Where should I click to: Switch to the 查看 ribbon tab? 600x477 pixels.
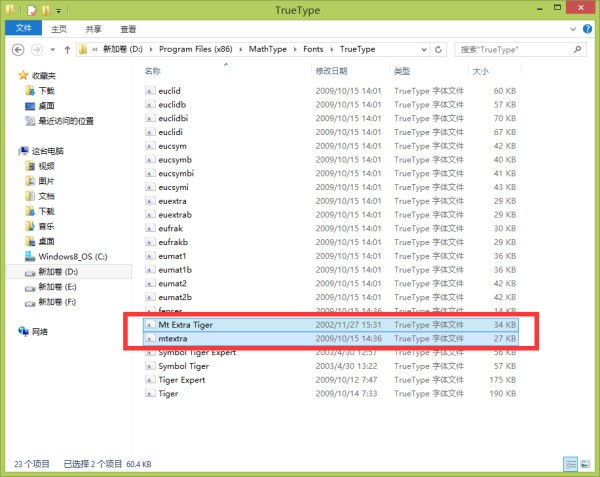[x=128, y=29]
